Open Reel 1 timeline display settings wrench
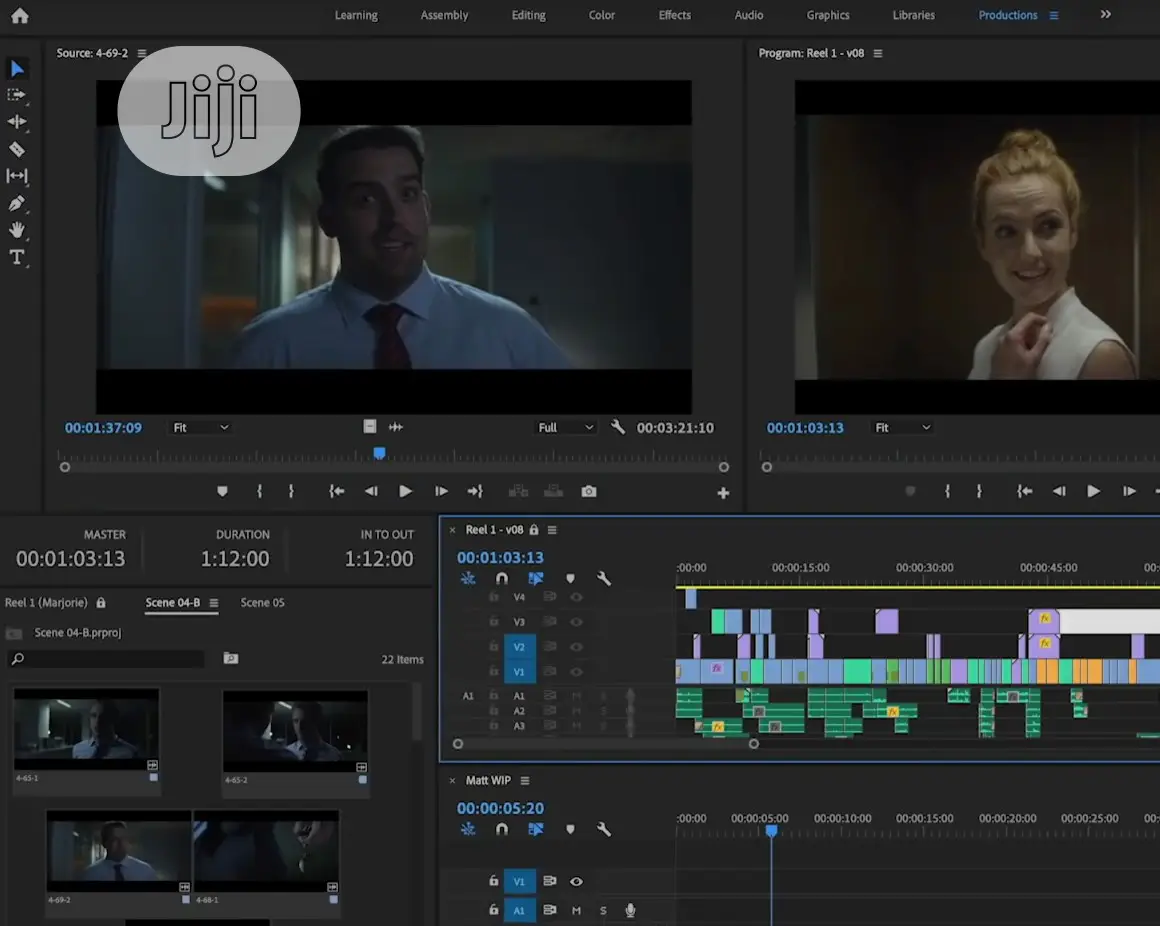This screenshot has width=1160, height=926. [x=604, y=578]
